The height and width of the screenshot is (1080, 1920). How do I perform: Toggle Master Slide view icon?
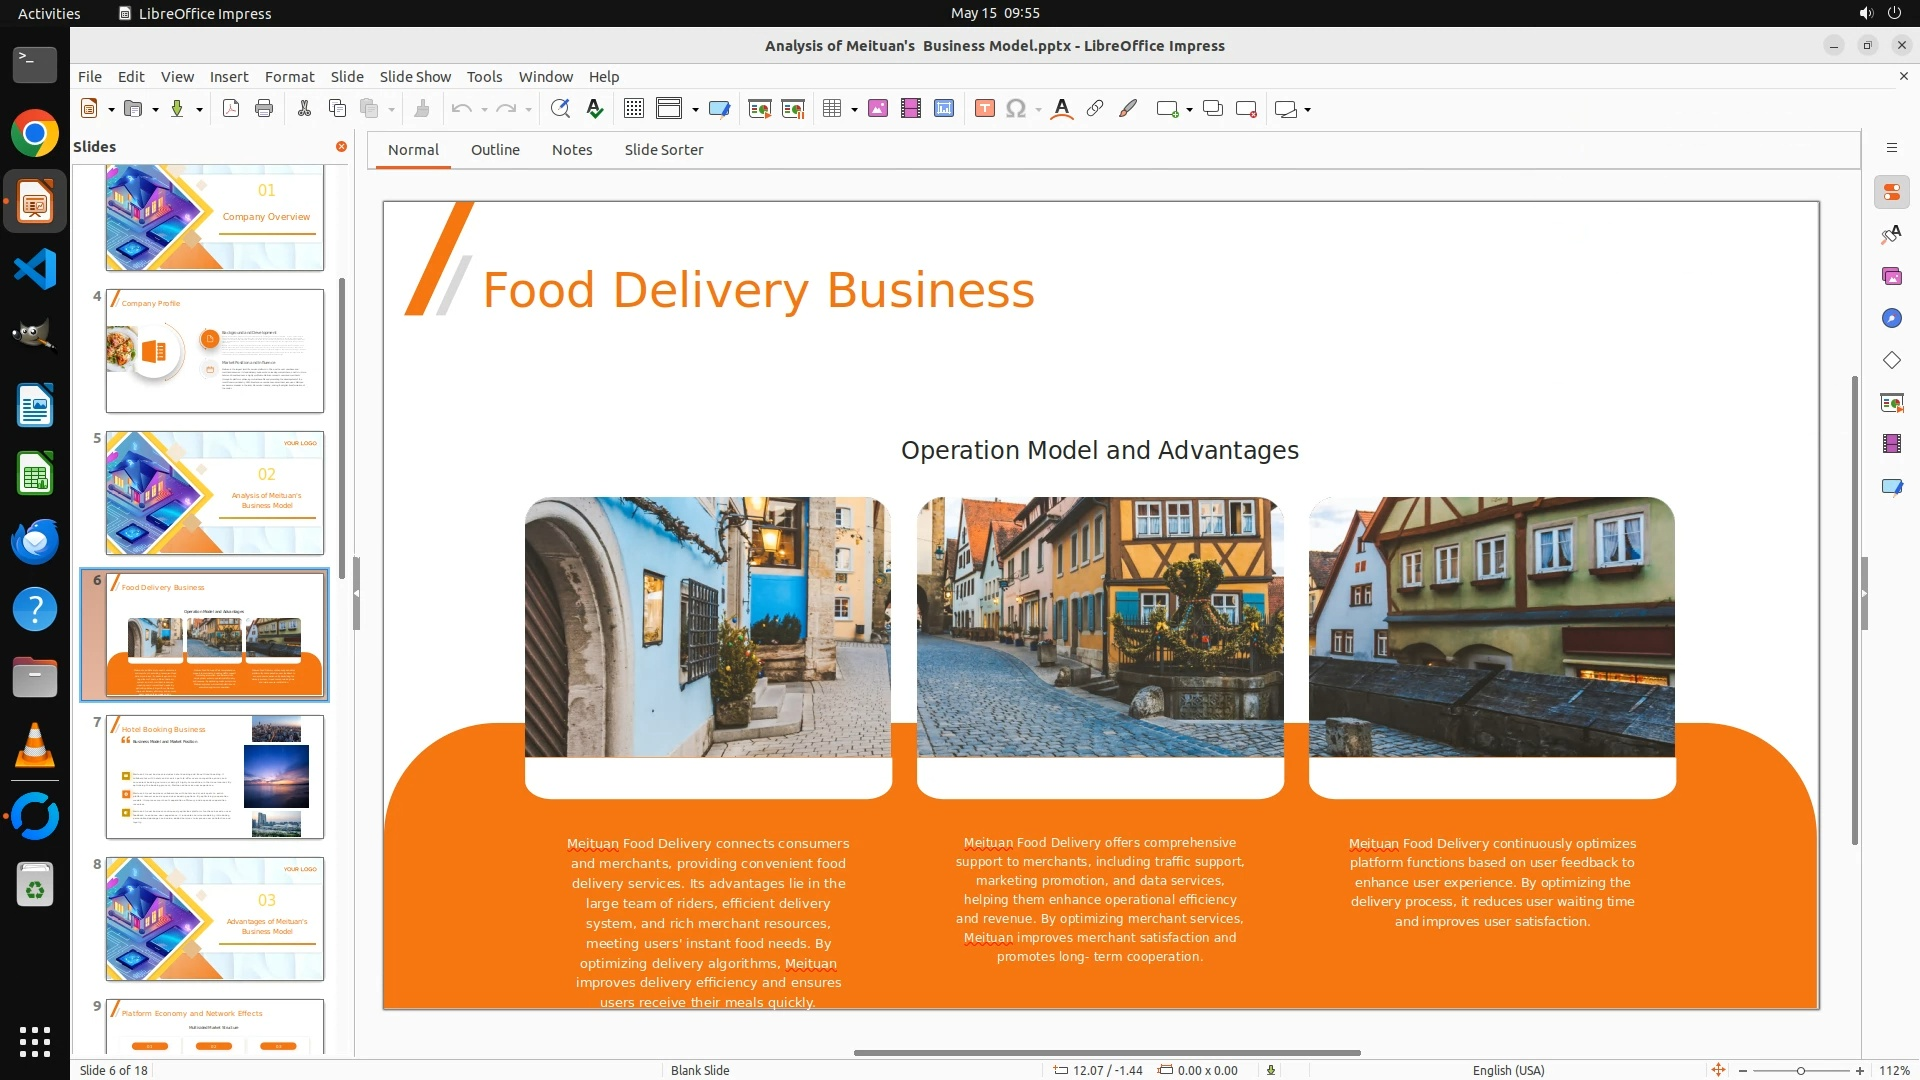point(719,109)
